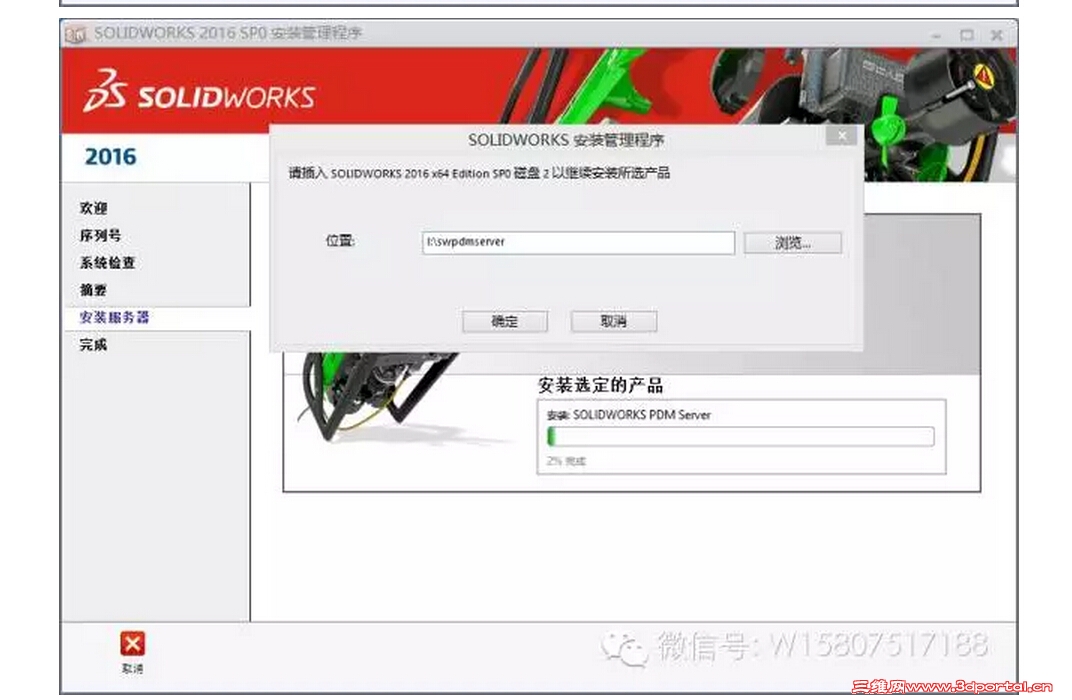Viewport: 1072px width, 700px height.
Task: Click the red X cancel icon
Action: pos(134,645)
